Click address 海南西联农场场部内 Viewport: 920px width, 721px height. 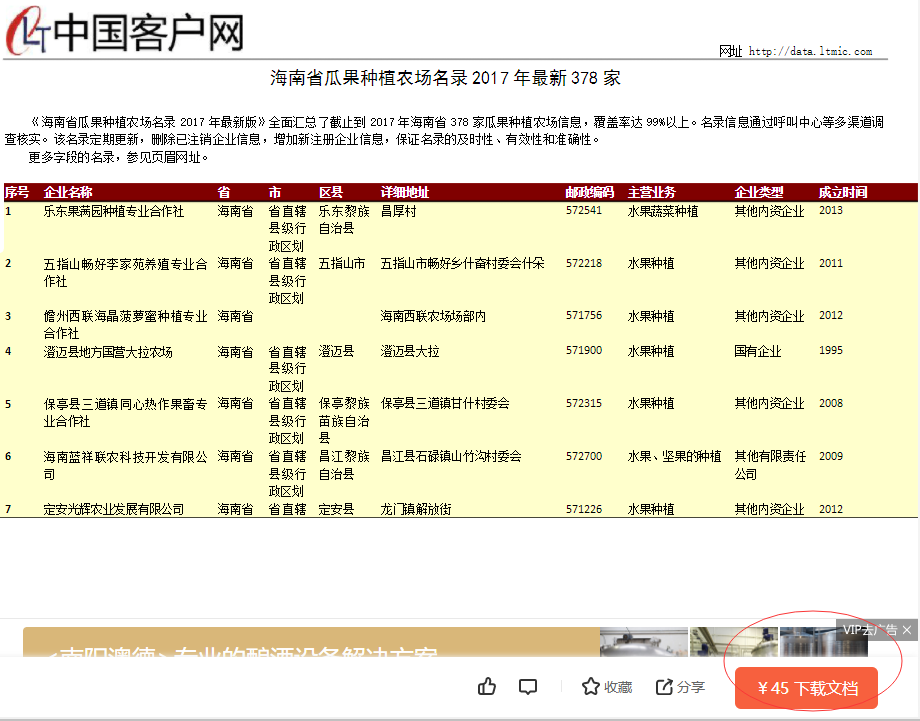(433, 316)
